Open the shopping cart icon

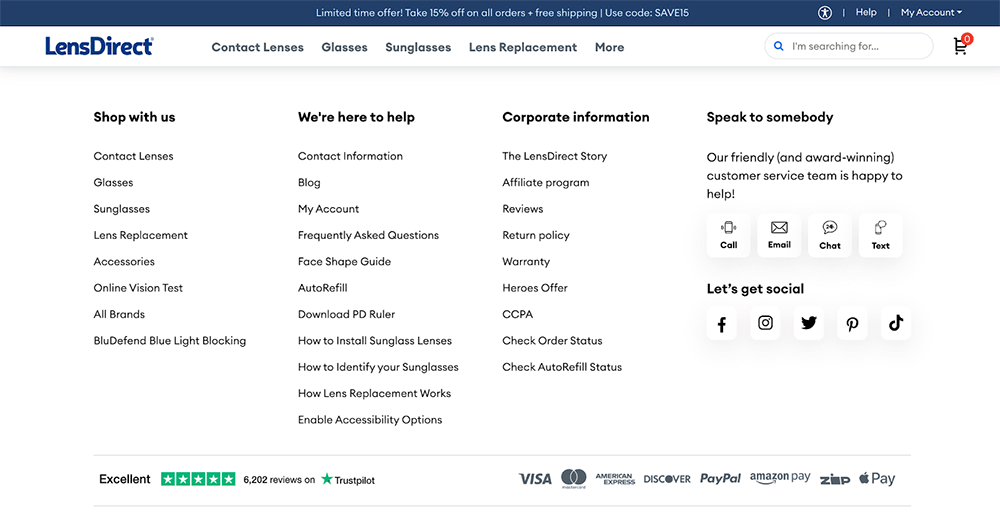[x=960, y=46]
